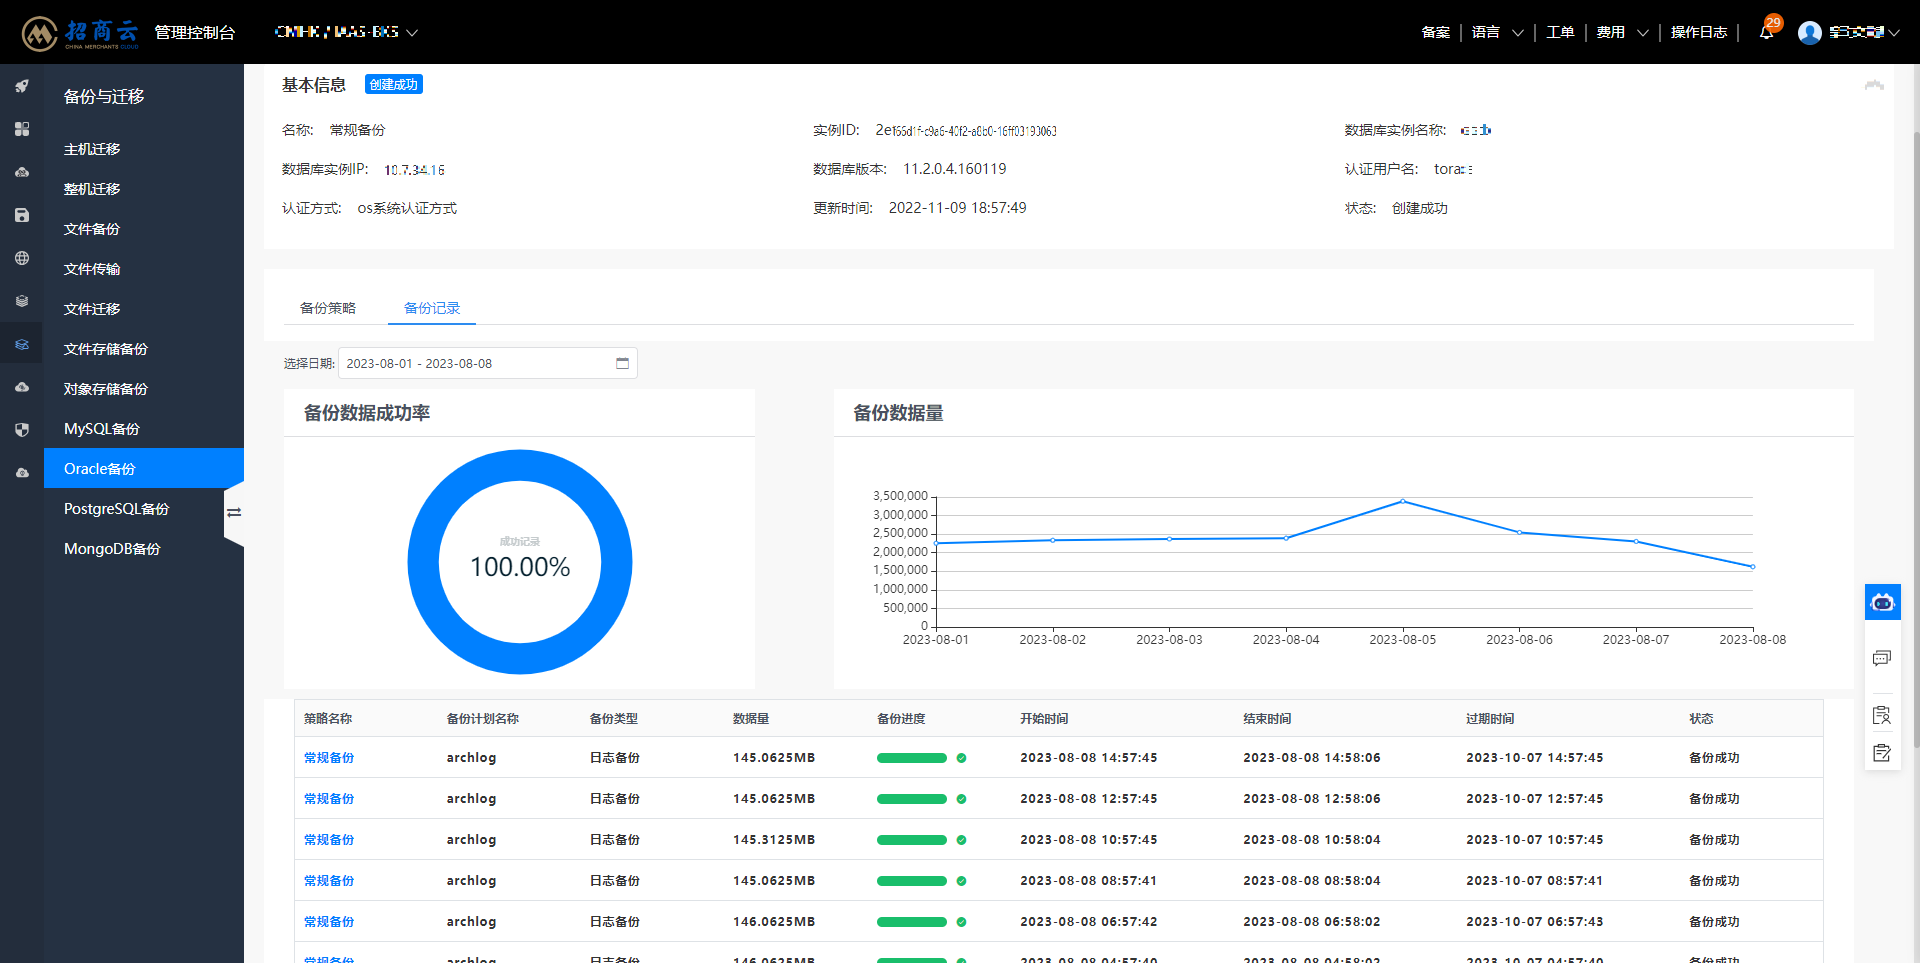Open 操作日志 in the top bar
The height and width of the screenshot is (963, 1920).
coord(1698,32)
